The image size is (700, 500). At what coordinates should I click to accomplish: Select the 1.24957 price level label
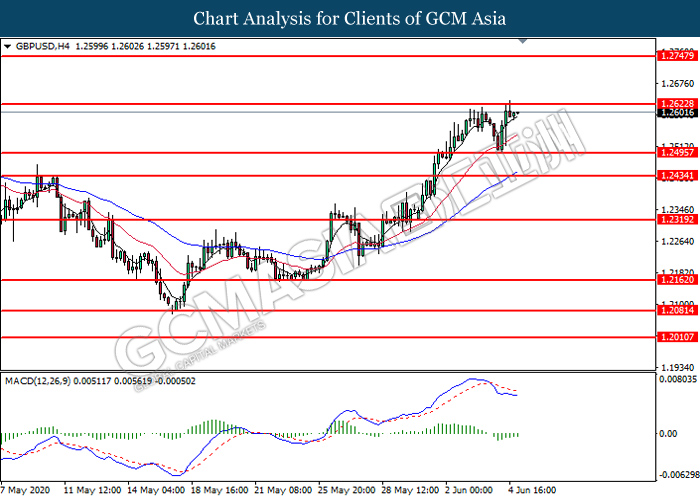(x=677, y=152)
